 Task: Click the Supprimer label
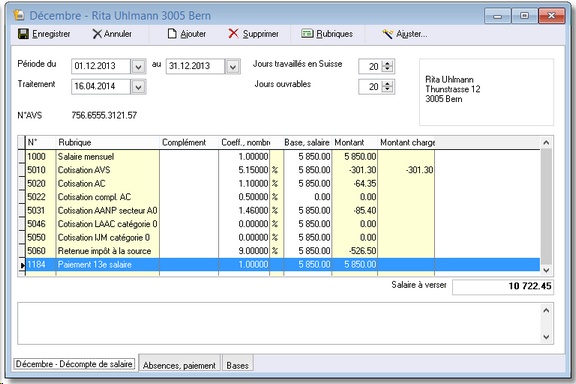(x=260, y=34)
